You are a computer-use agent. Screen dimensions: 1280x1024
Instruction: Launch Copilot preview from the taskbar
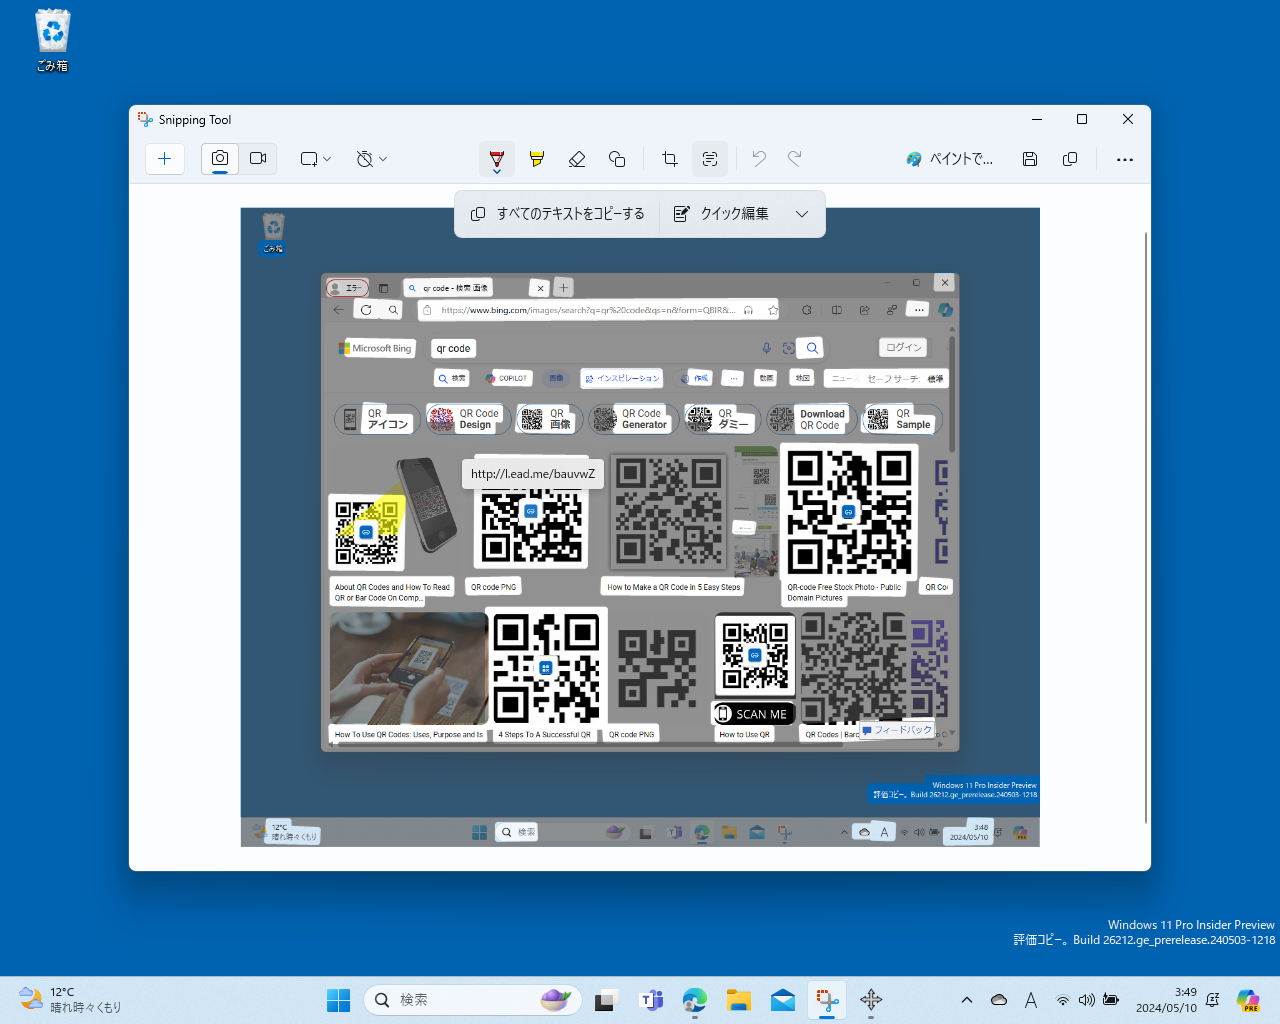[1248, 1000]
